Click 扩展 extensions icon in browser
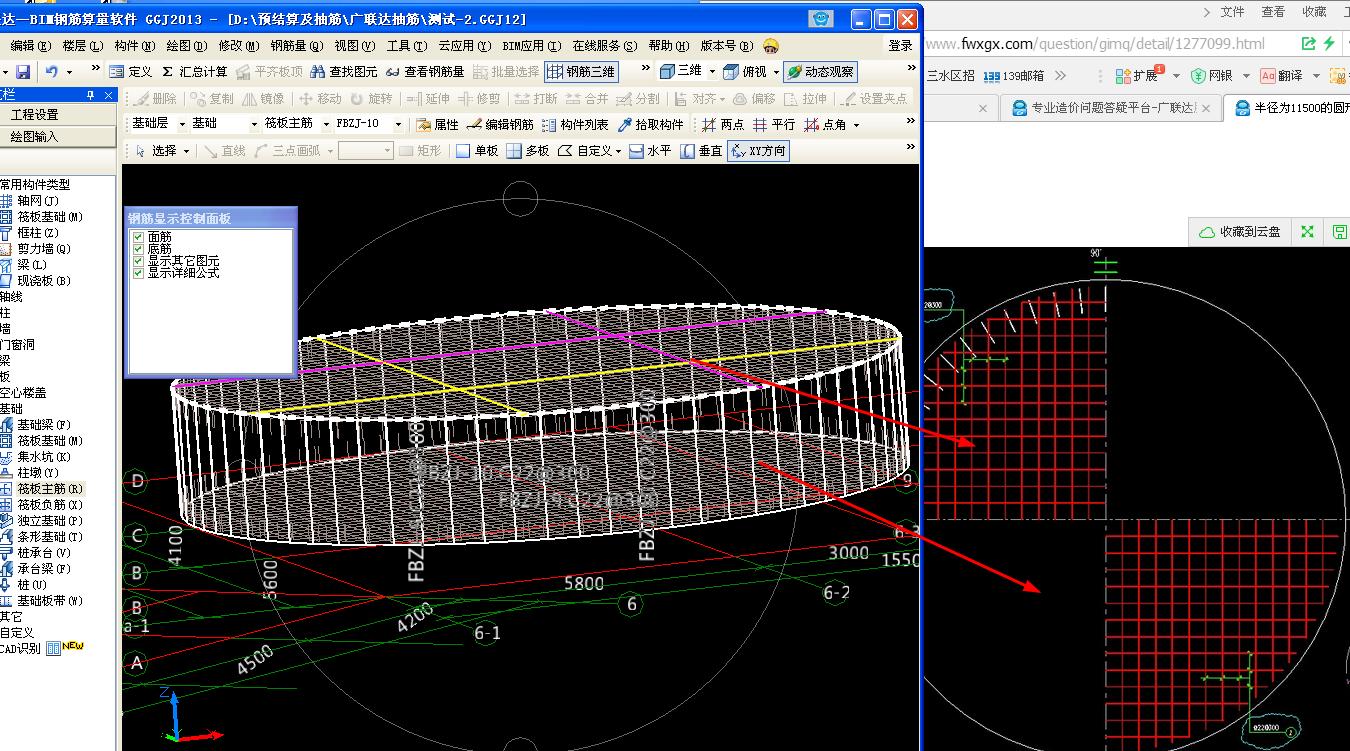The height and width of the screenshot is (751, 1350). click(1136, 75)
